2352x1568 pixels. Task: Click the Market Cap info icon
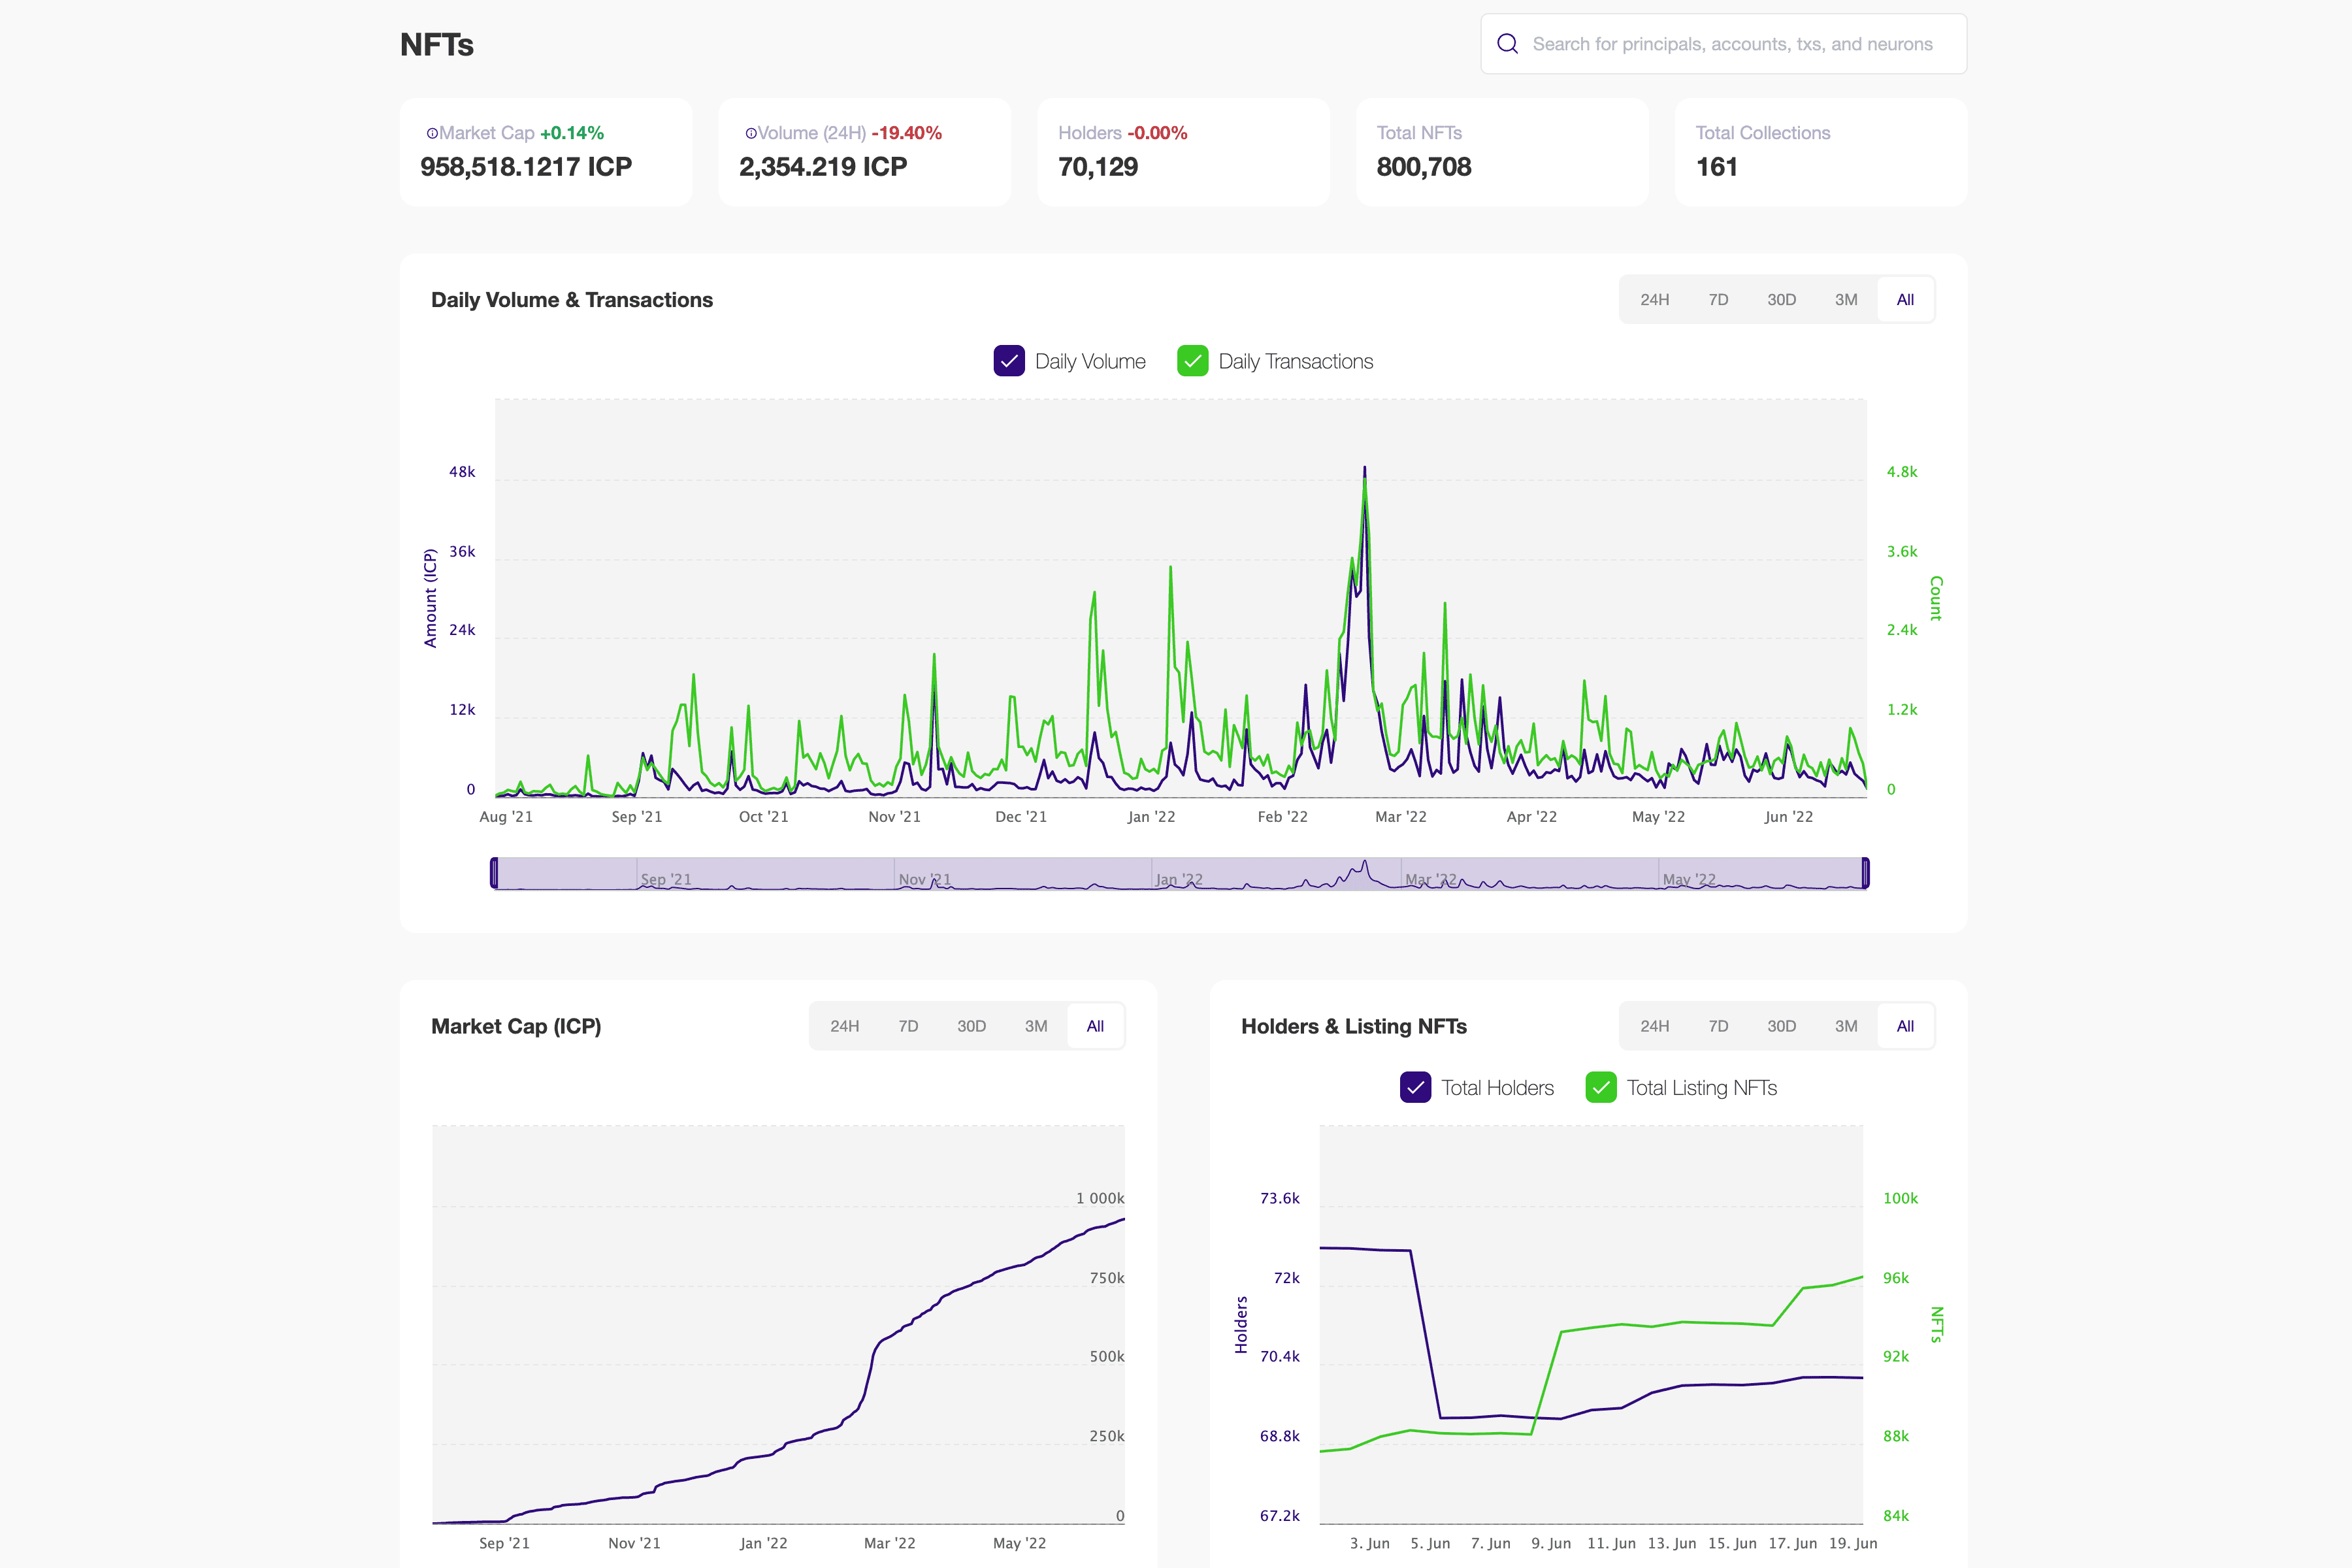432,133
